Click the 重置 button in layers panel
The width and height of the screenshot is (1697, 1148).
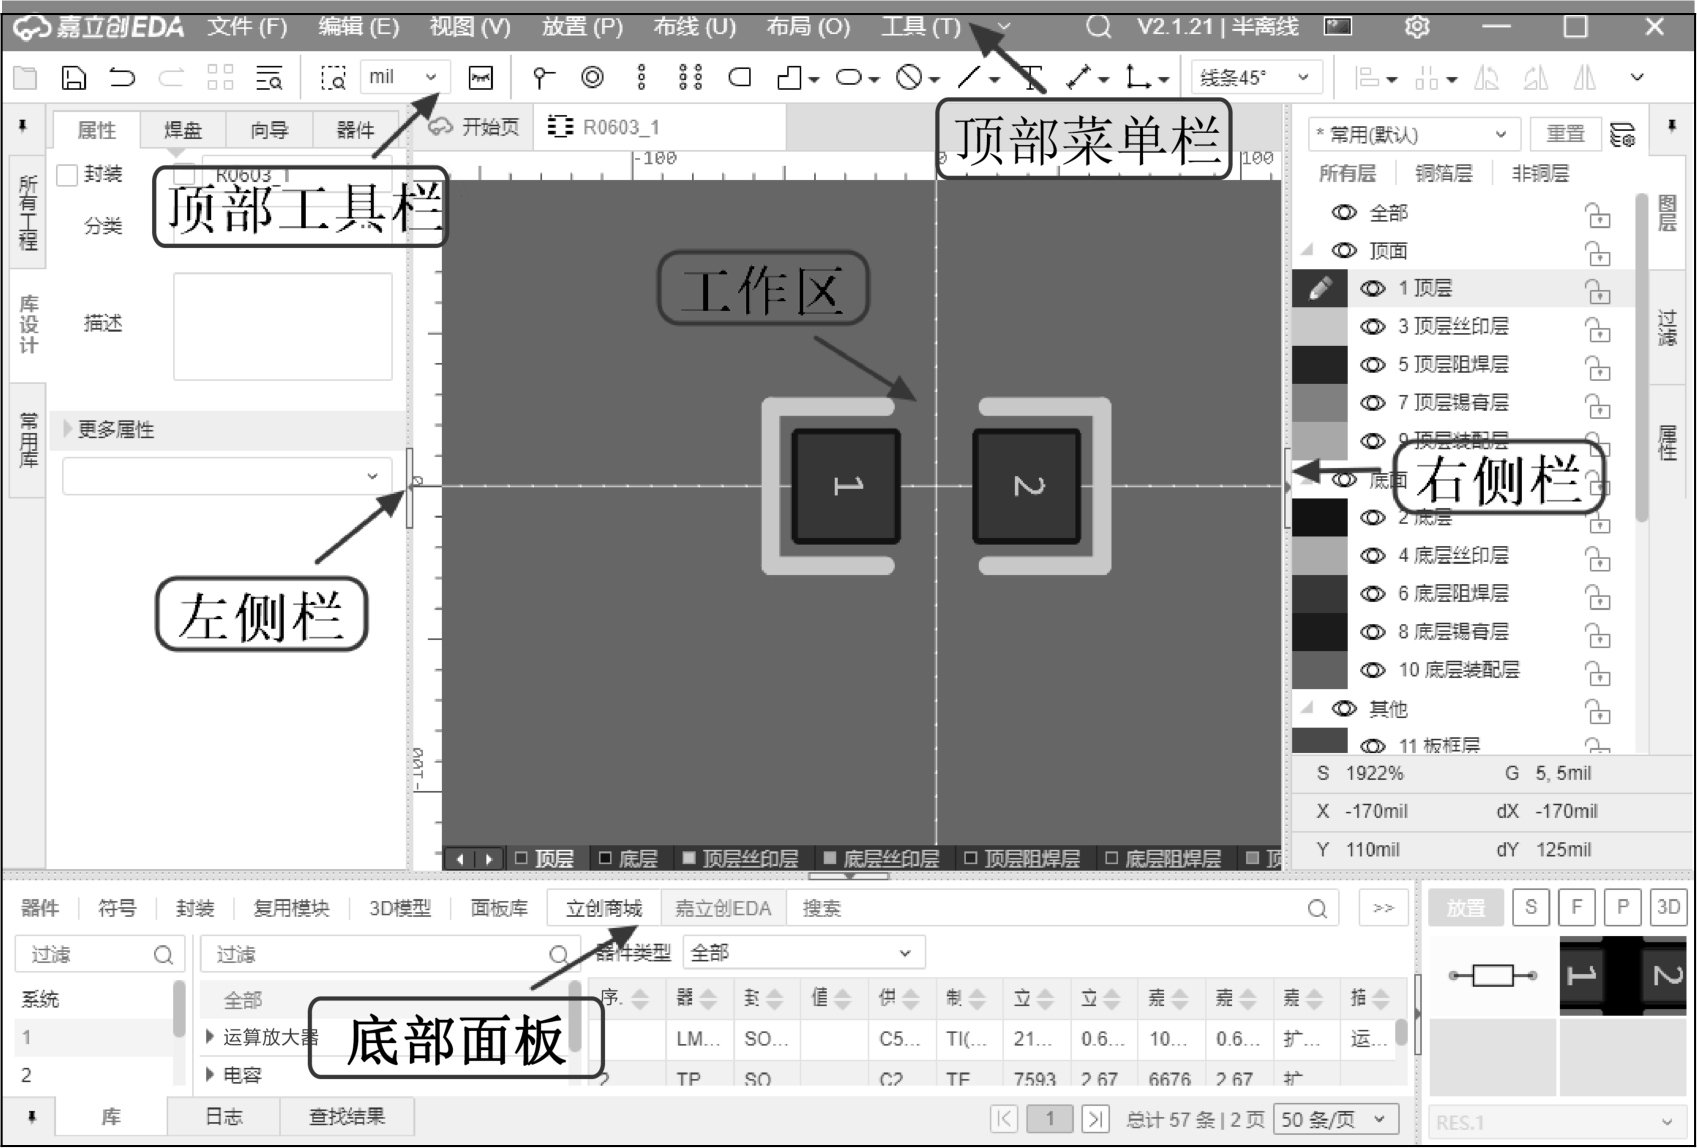(1565, 134)
